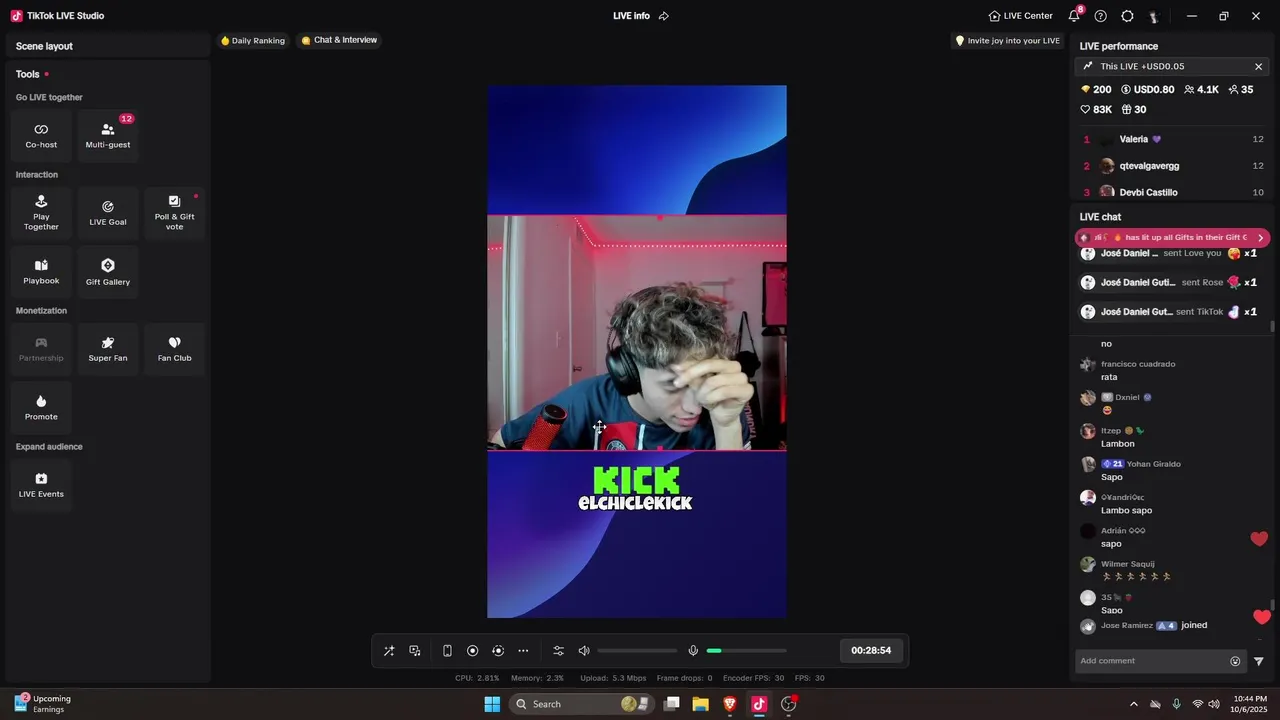Select ranked viewer Devbi Castillo
The image size is (1280, 720).
click(1173, 192)
